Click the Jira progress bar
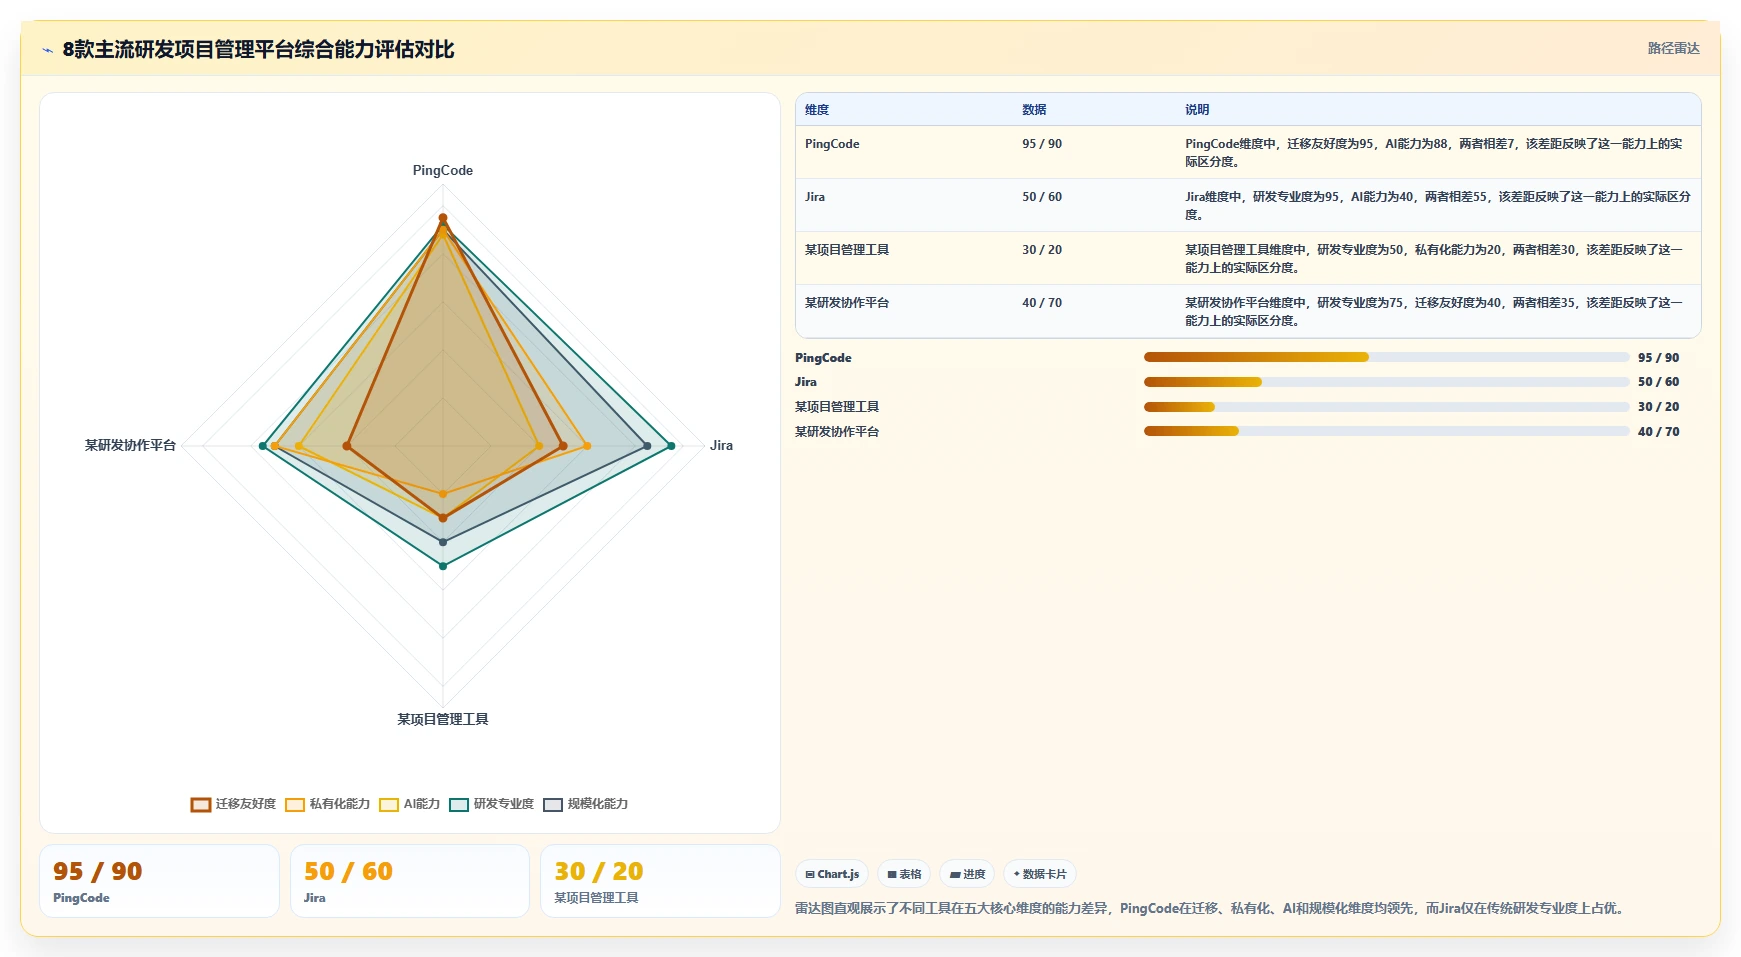Screen dimensions: 1741x957 pos(1387,382)
